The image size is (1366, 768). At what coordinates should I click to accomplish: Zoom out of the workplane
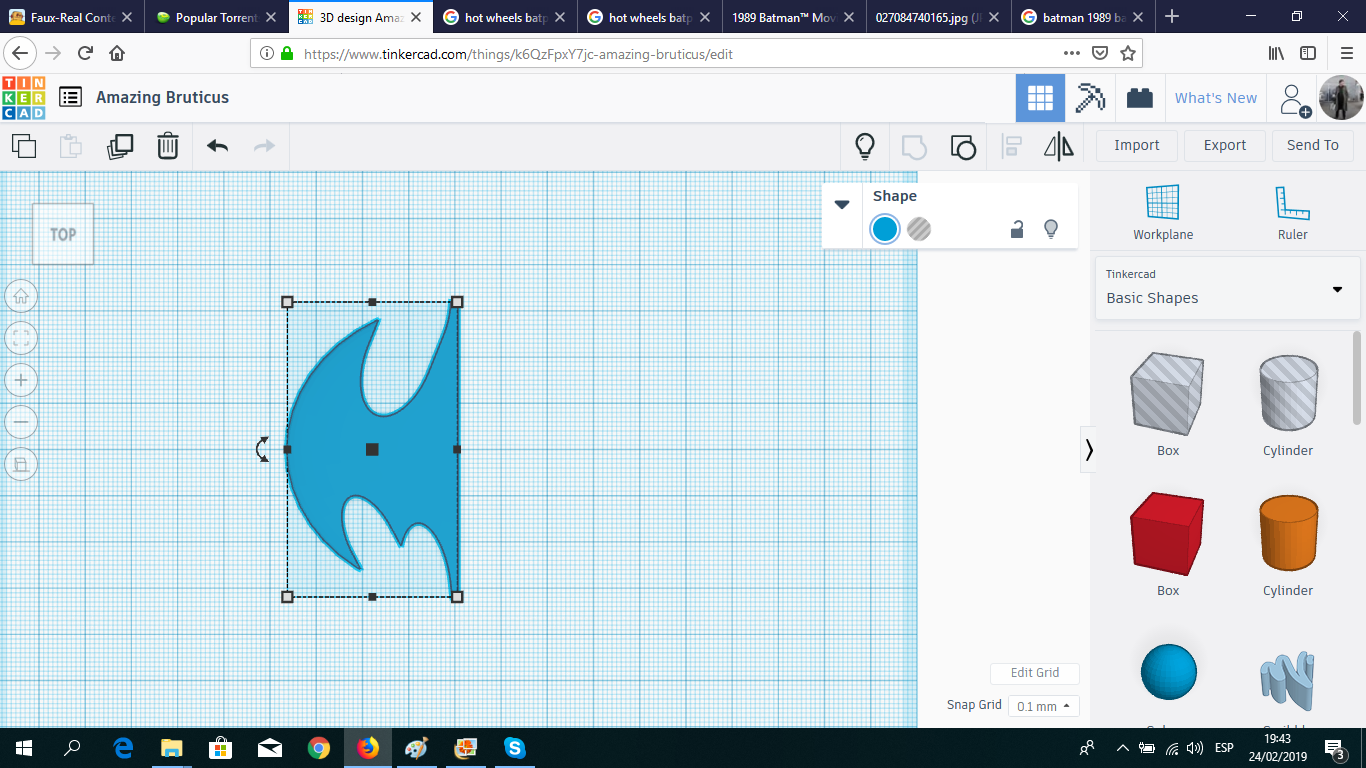21,422
